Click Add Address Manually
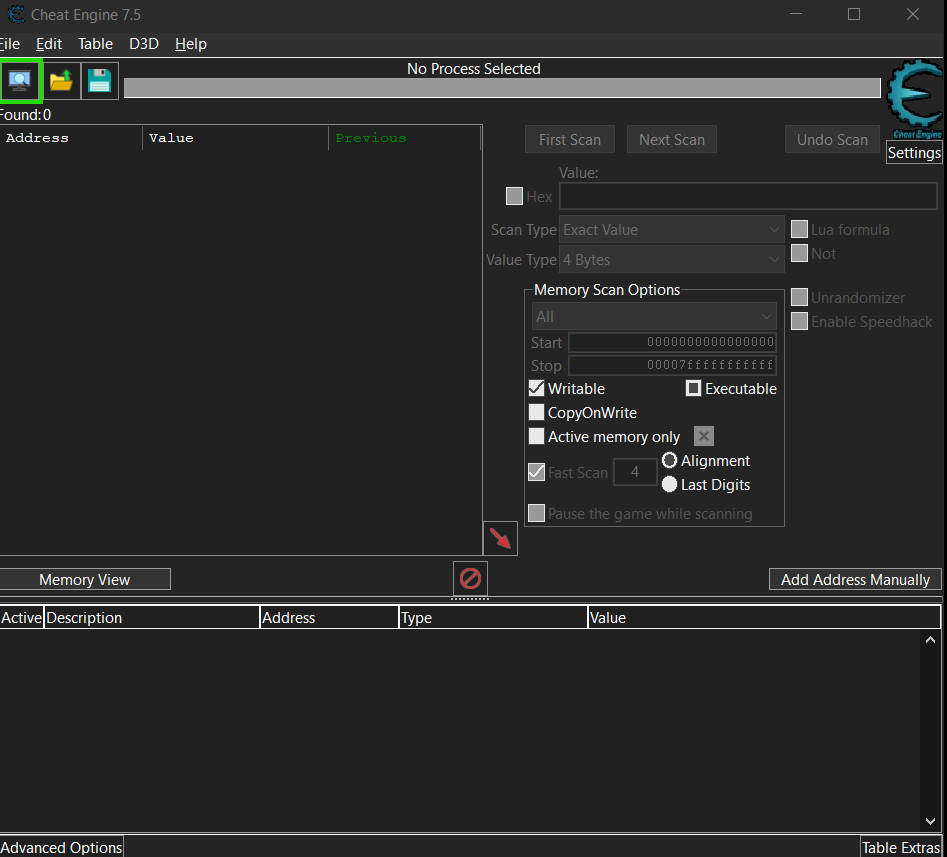Screen dimensions: 947x857 pos(855,579)
